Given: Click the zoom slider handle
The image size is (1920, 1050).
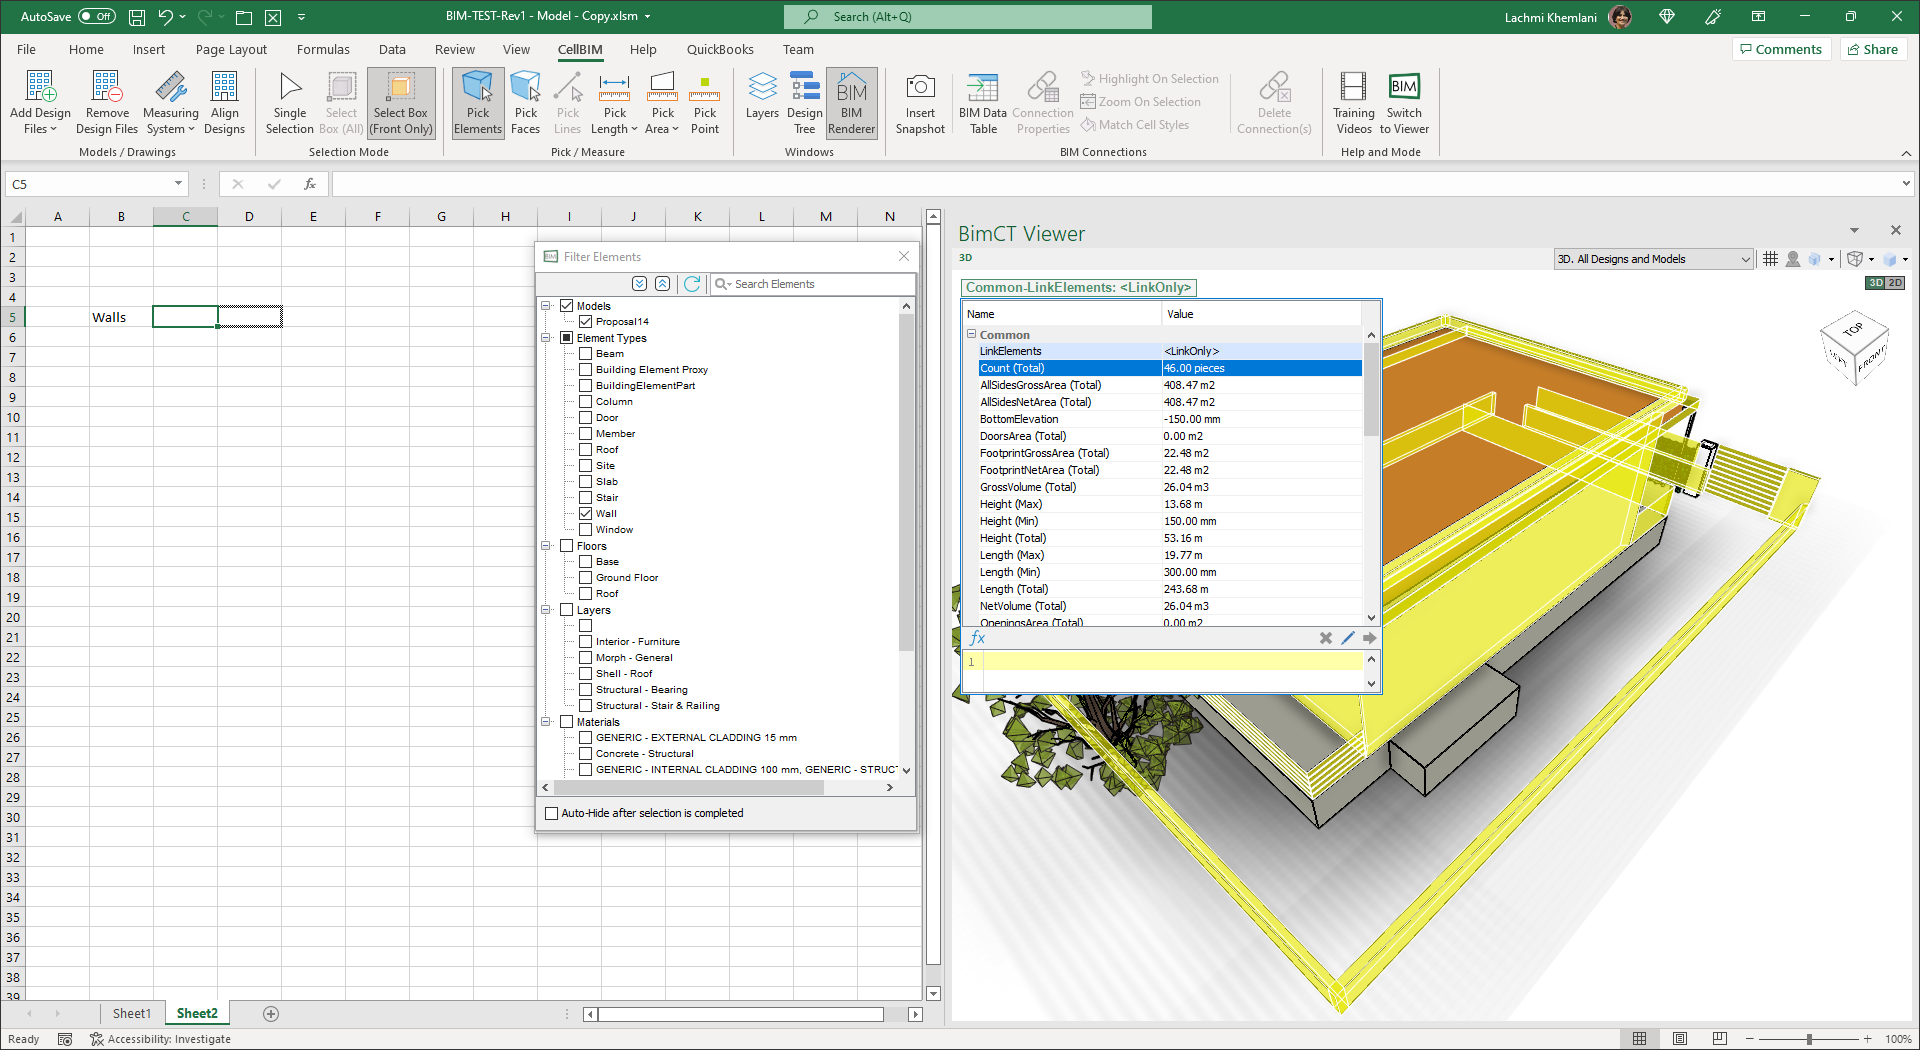Looking at the screenshot, I should (1809, 1039).
